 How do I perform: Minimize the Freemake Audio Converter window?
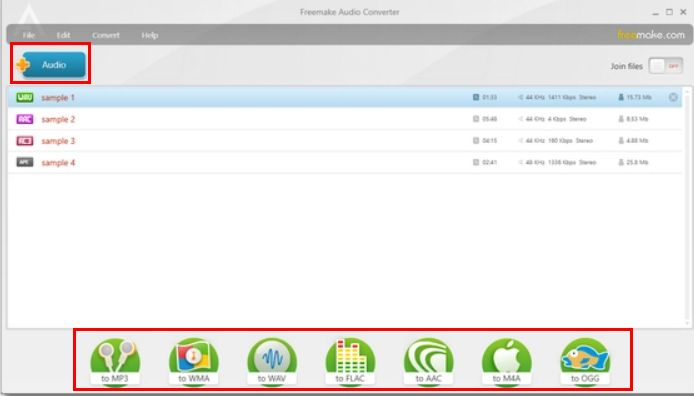point(655,13)
